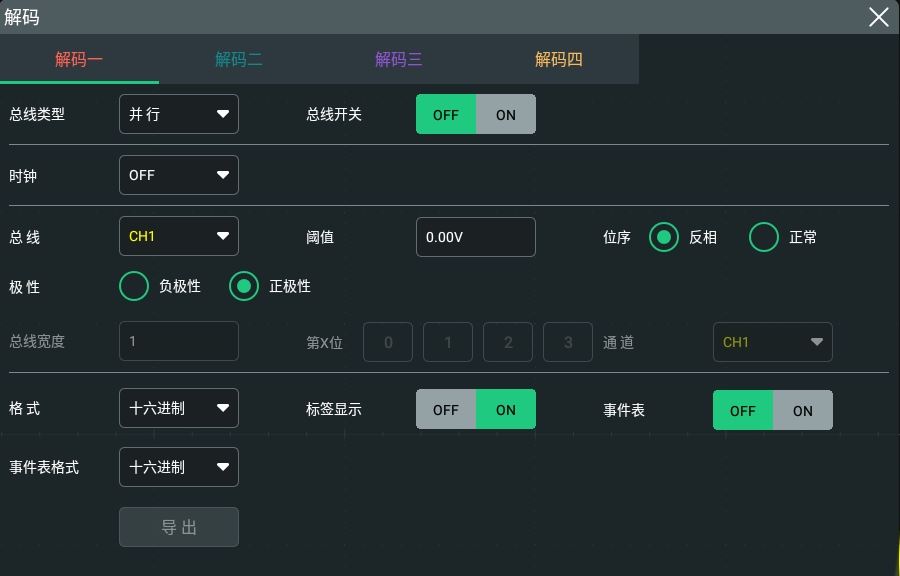The height and width of the screenshot is (576, 900).
Task: Switch to the 解码二 tab
Action: pos(239,59)
